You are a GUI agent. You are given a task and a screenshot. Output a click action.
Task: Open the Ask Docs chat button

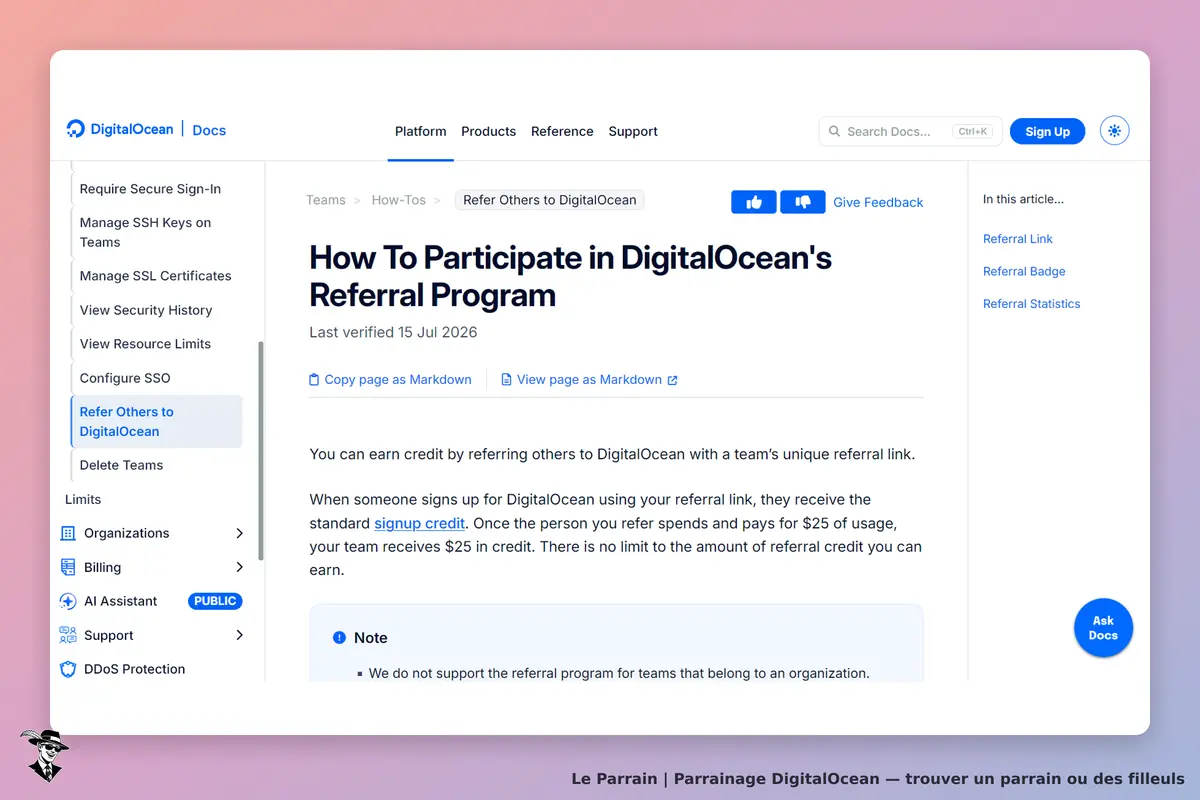point(1103,628)
